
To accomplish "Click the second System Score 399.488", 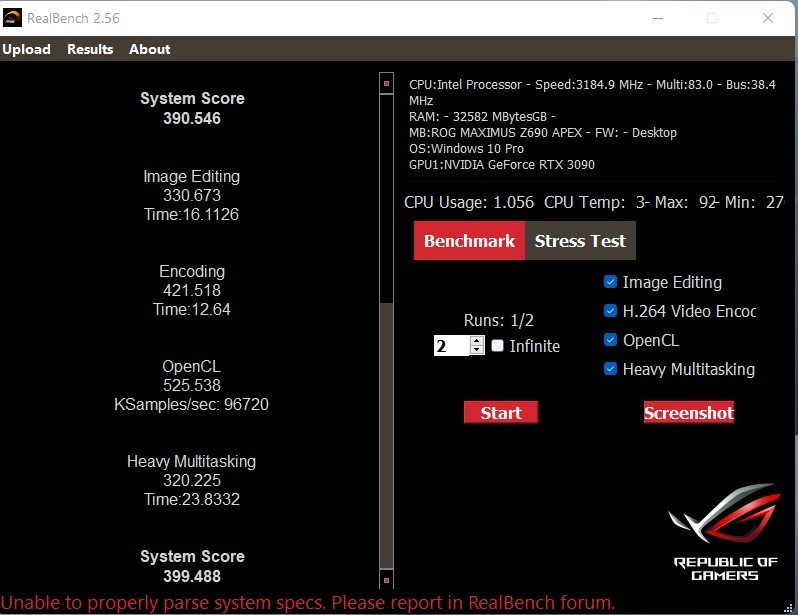I will point(192,576).
